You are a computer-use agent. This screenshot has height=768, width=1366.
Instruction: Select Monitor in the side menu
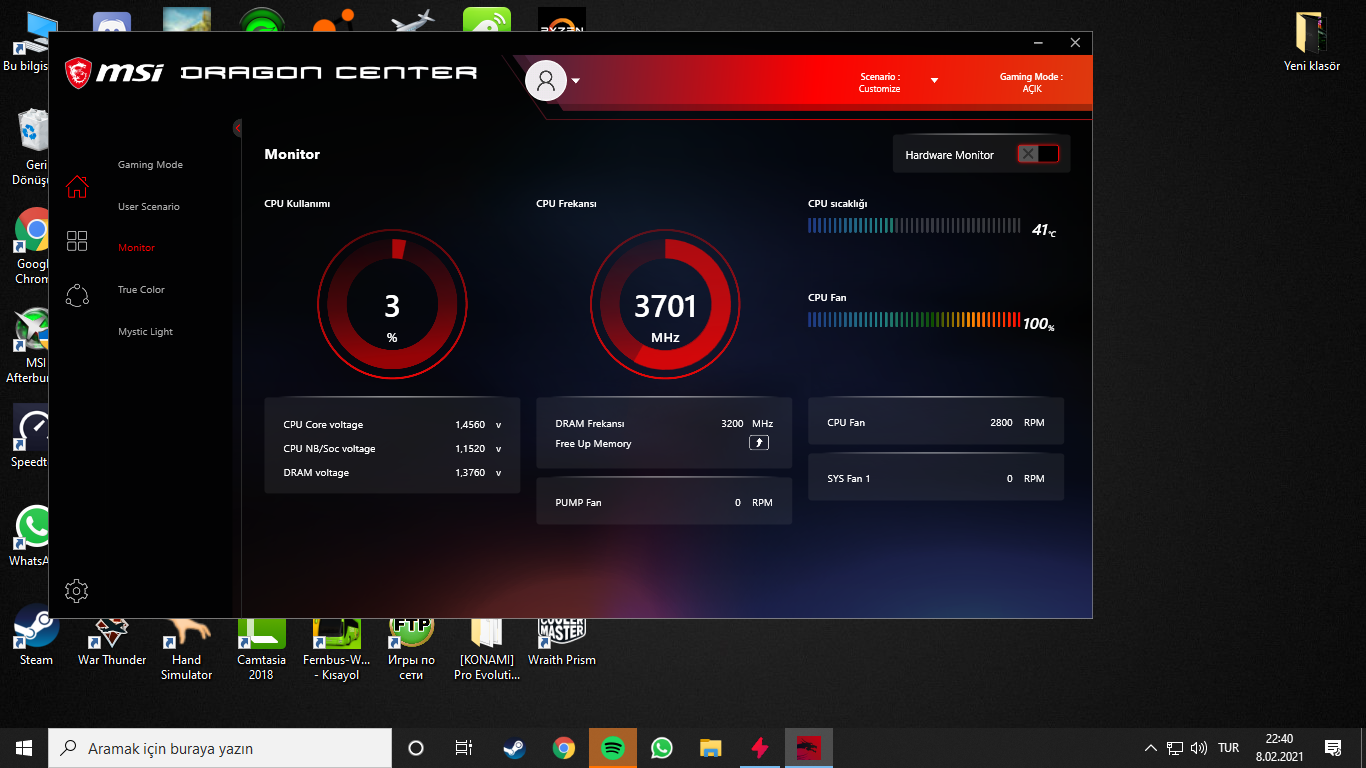[136, 248]
